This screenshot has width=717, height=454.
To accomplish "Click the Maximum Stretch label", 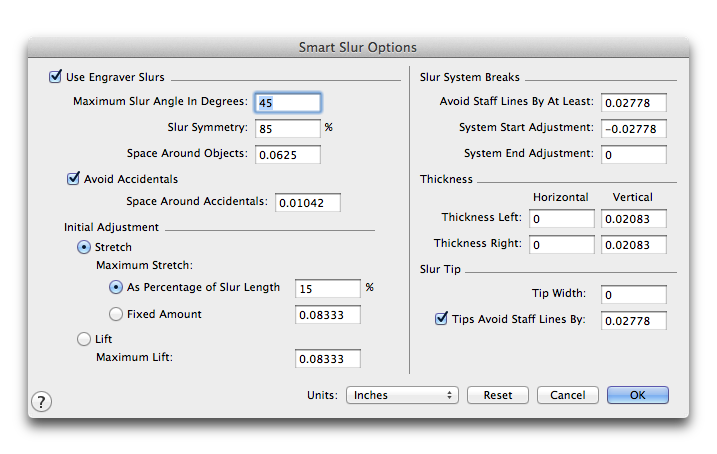I will pos(144,265).
